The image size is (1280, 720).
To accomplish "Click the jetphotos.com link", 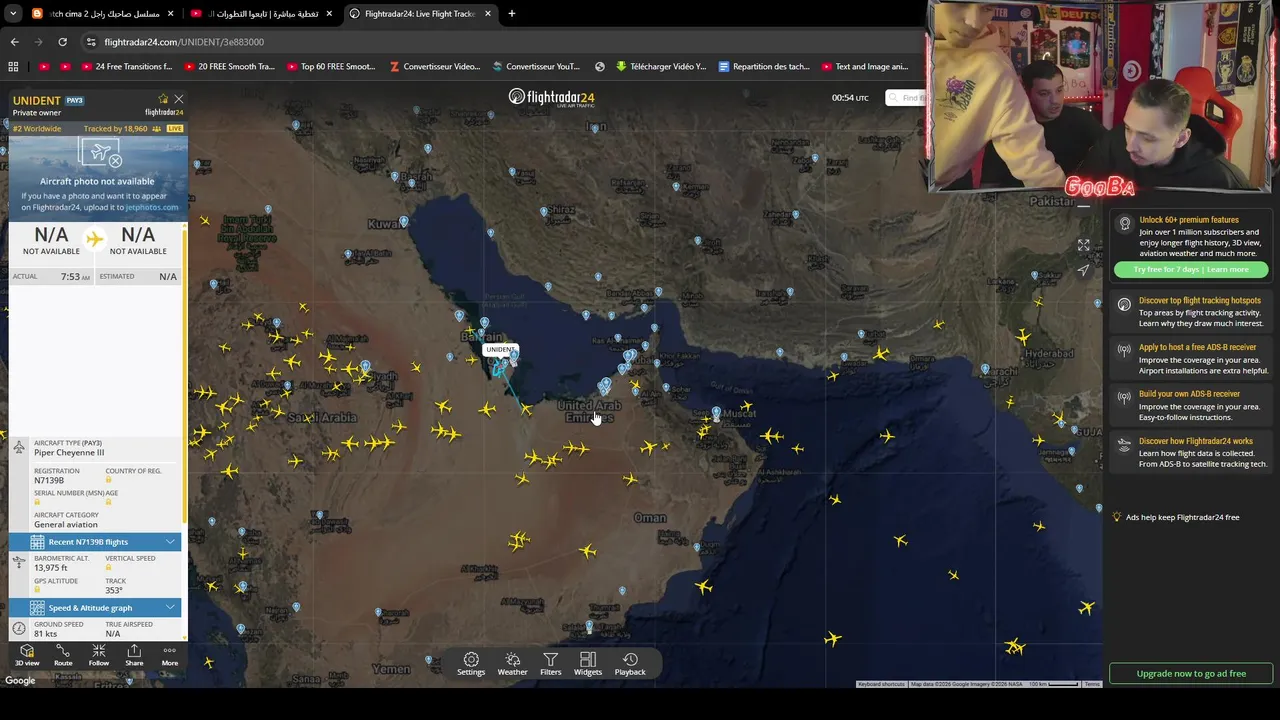I will click(152, 207).
